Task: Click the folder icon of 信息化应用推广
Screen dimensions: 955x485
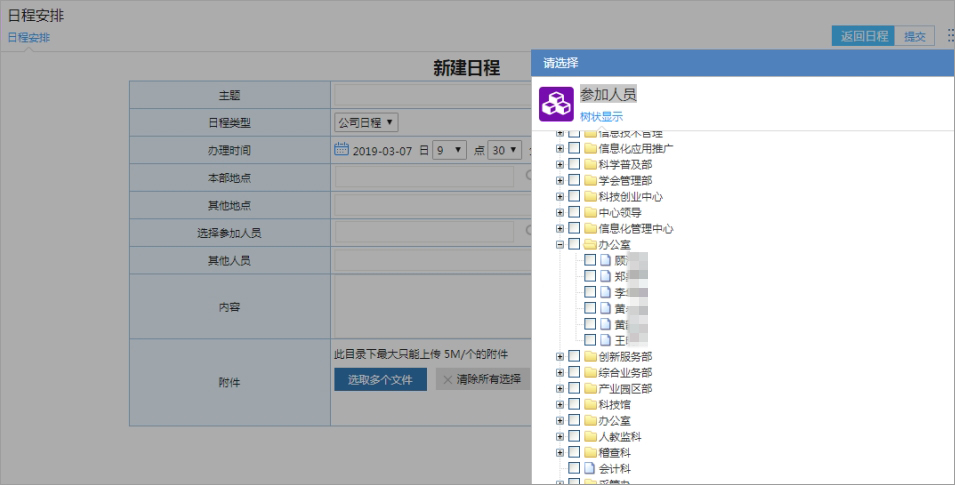Action: click(x=590, y=148)
